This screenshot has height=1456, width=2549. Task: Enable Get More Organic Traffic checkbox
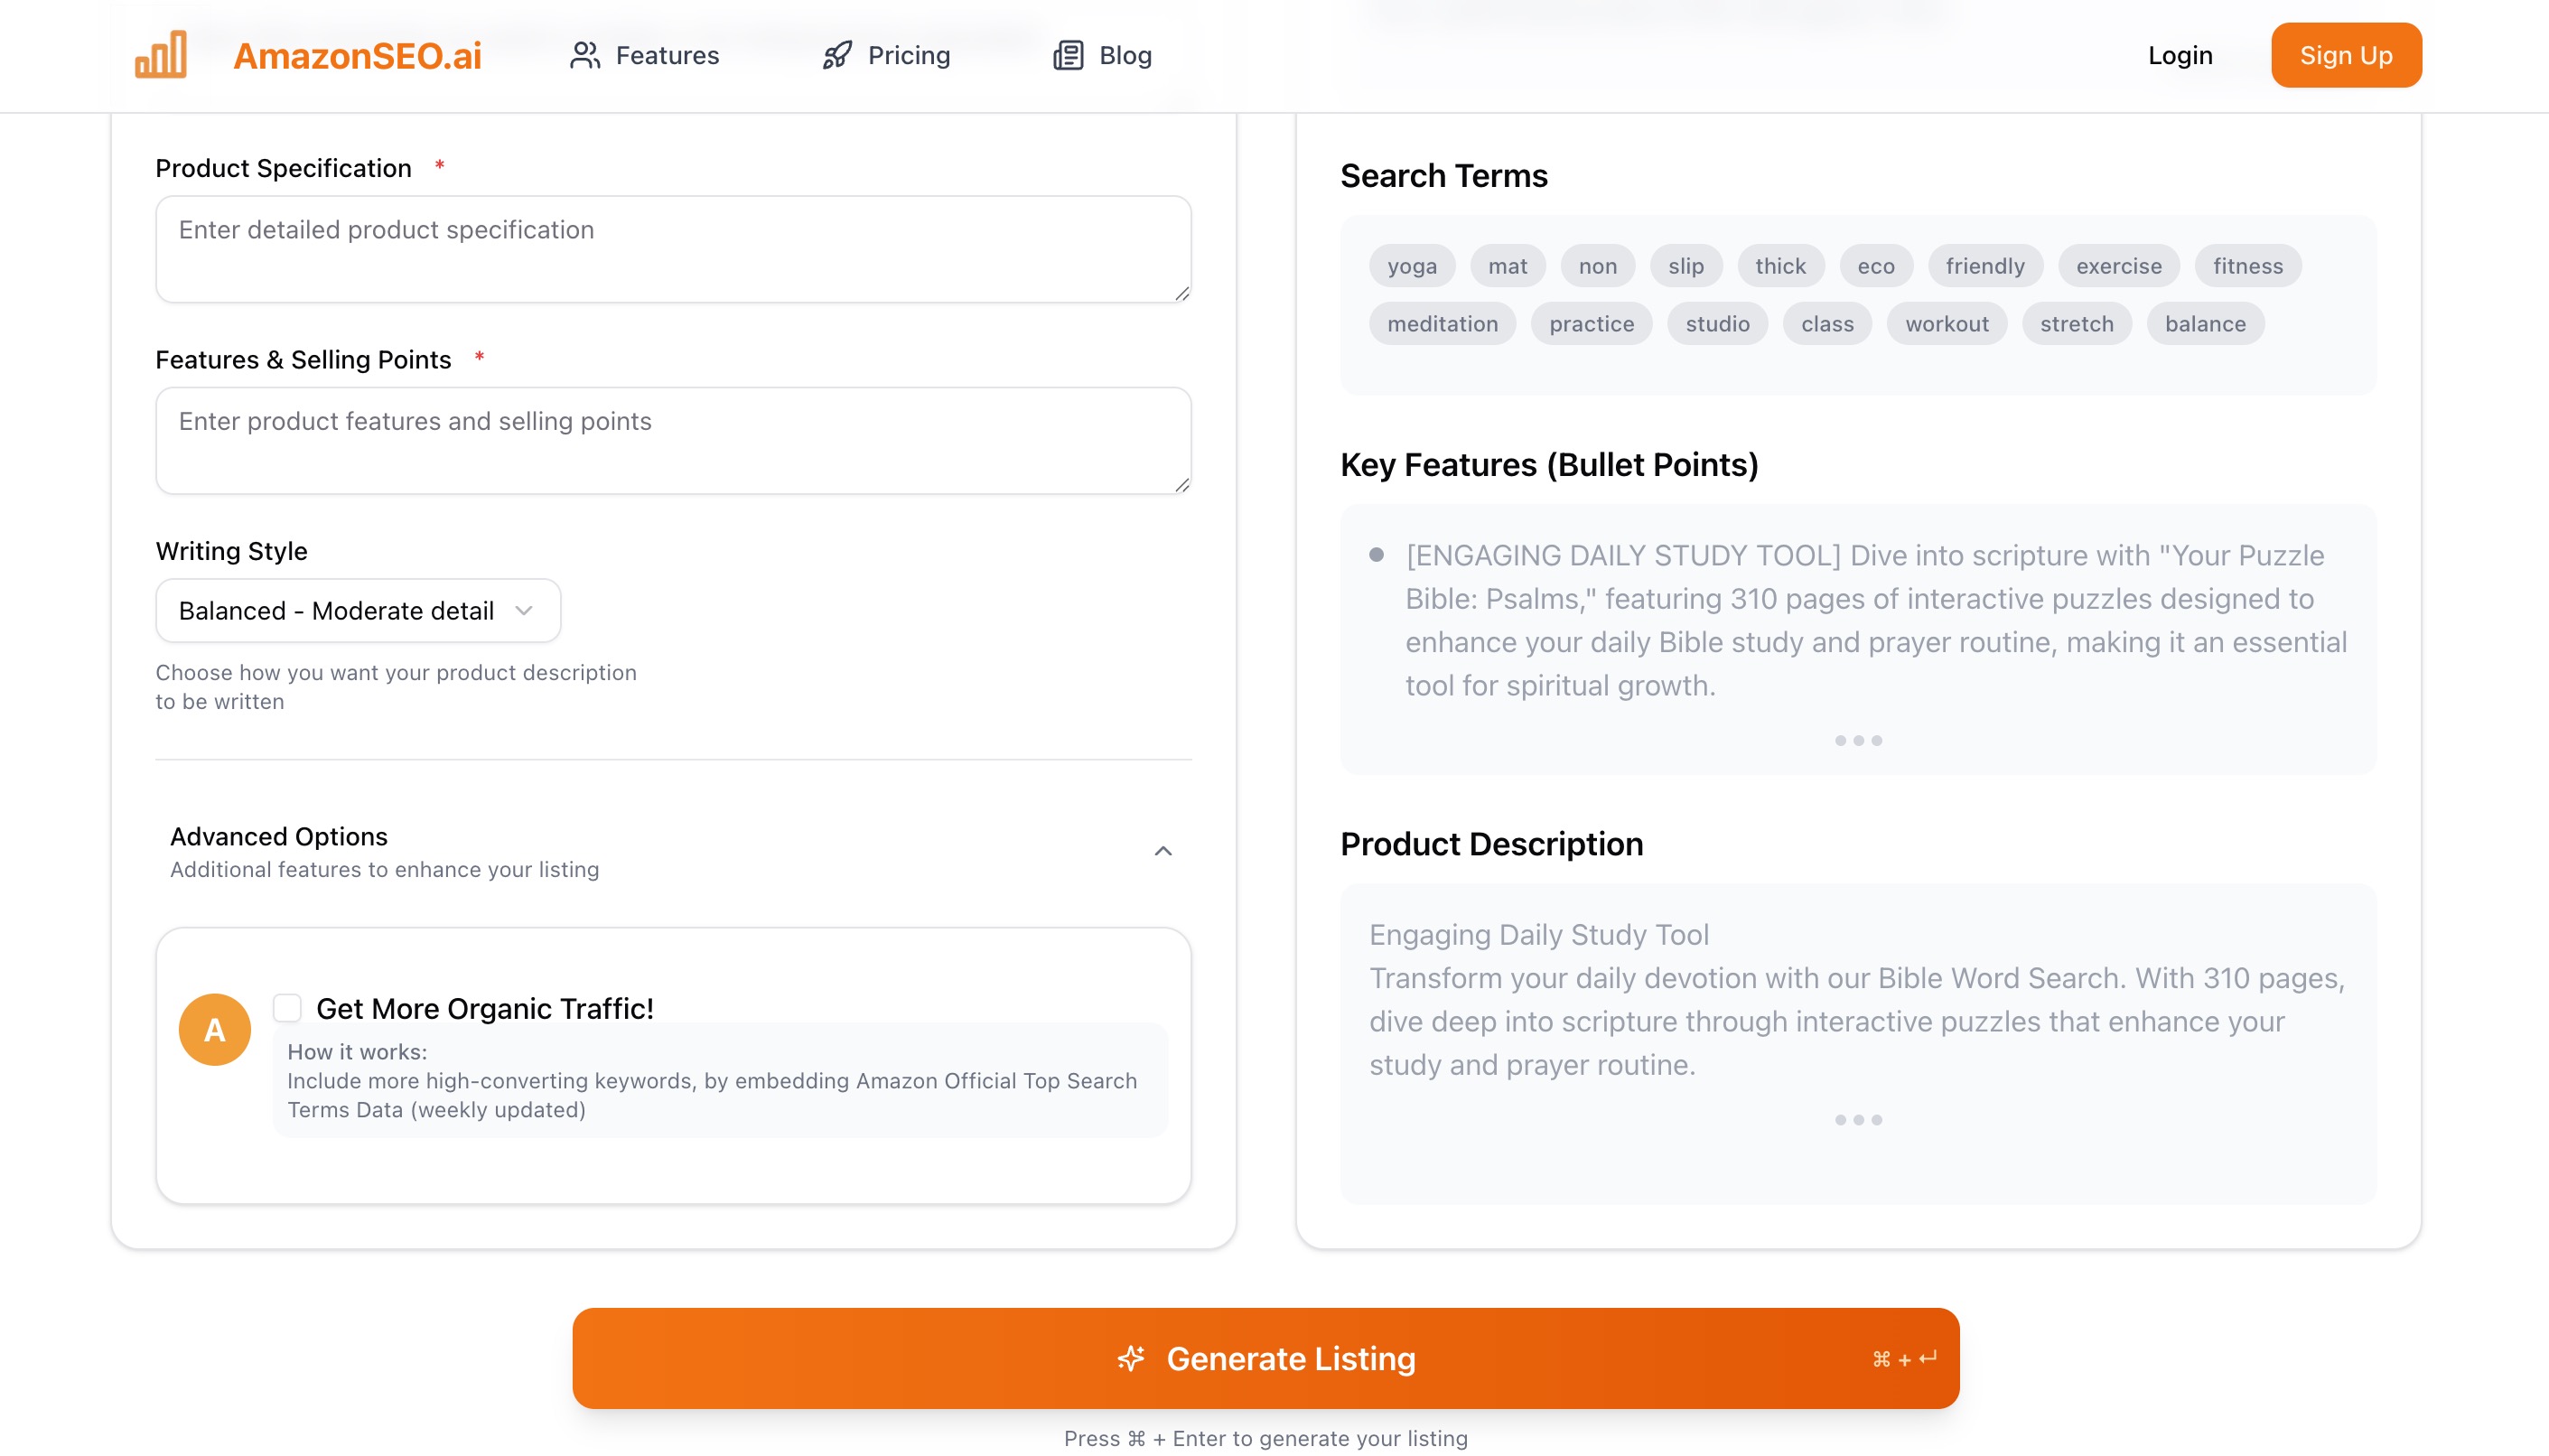pos(287,1007)
